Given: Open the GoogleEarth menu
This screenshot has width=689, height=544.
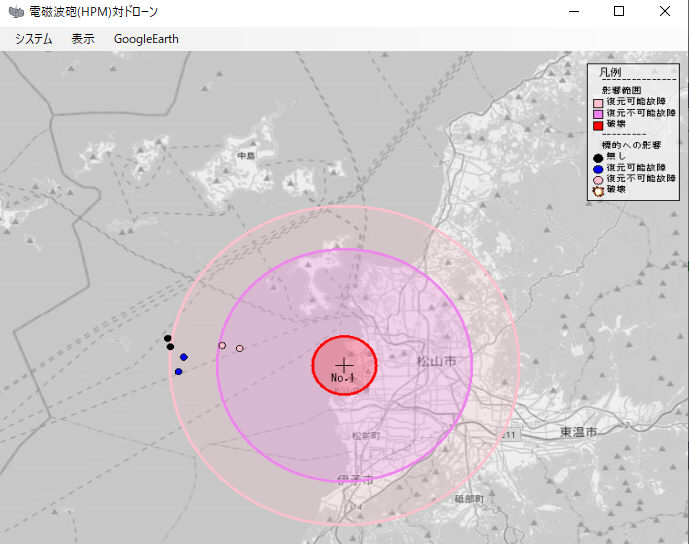Looking at the screenshot, I should (x=146, y=39).
